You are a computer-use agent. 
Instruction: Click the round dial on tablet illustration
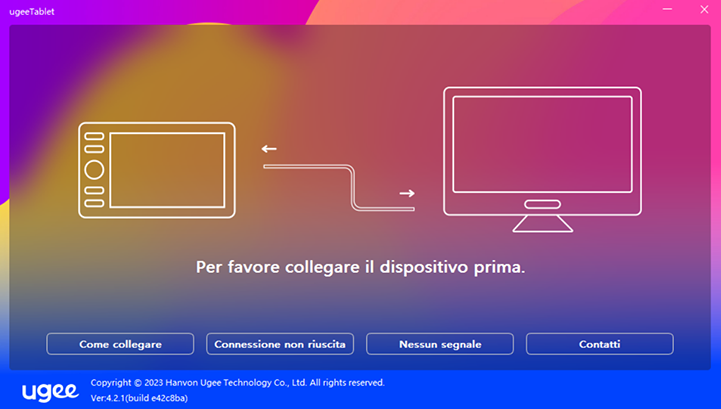(94, 170)
